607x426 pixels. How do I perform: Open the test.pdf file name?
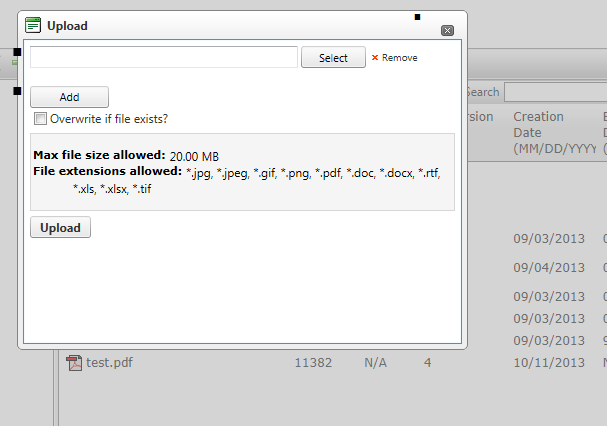tap(109, 362)
